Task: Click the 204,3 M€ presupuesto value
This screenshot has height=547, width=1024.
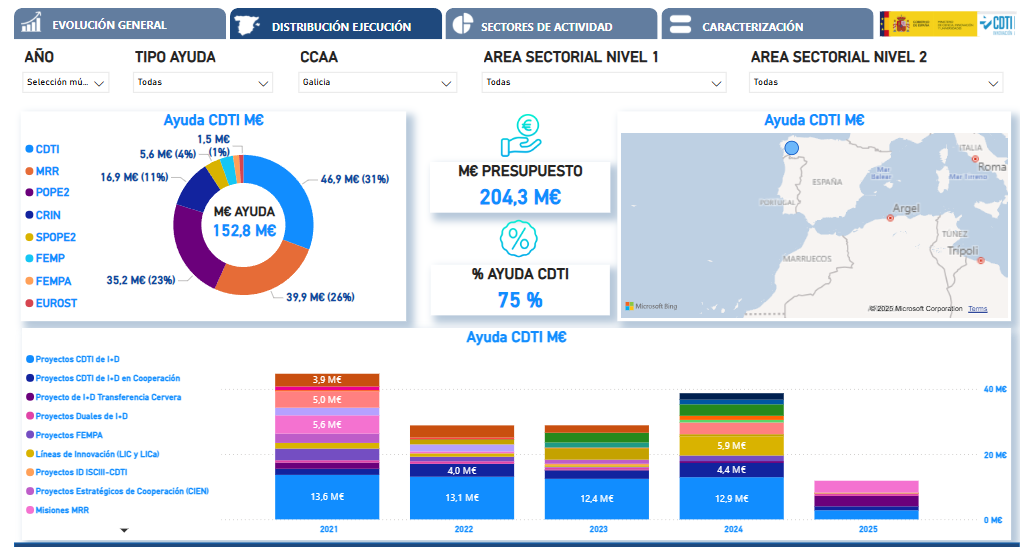Action: (x=520, y=196)
